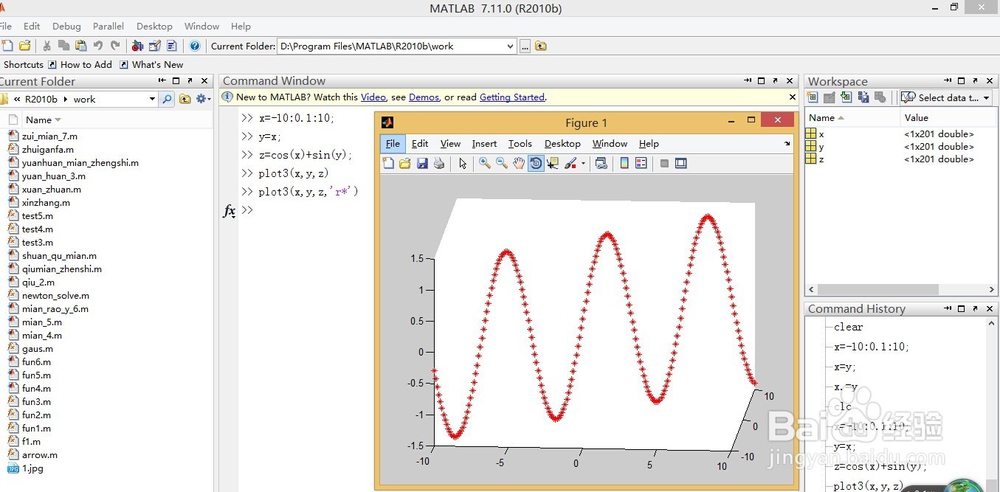This screenshot has height=492, width=1000.
Task: Expand the Current Folder path dropdown
Action: [510, 46]
